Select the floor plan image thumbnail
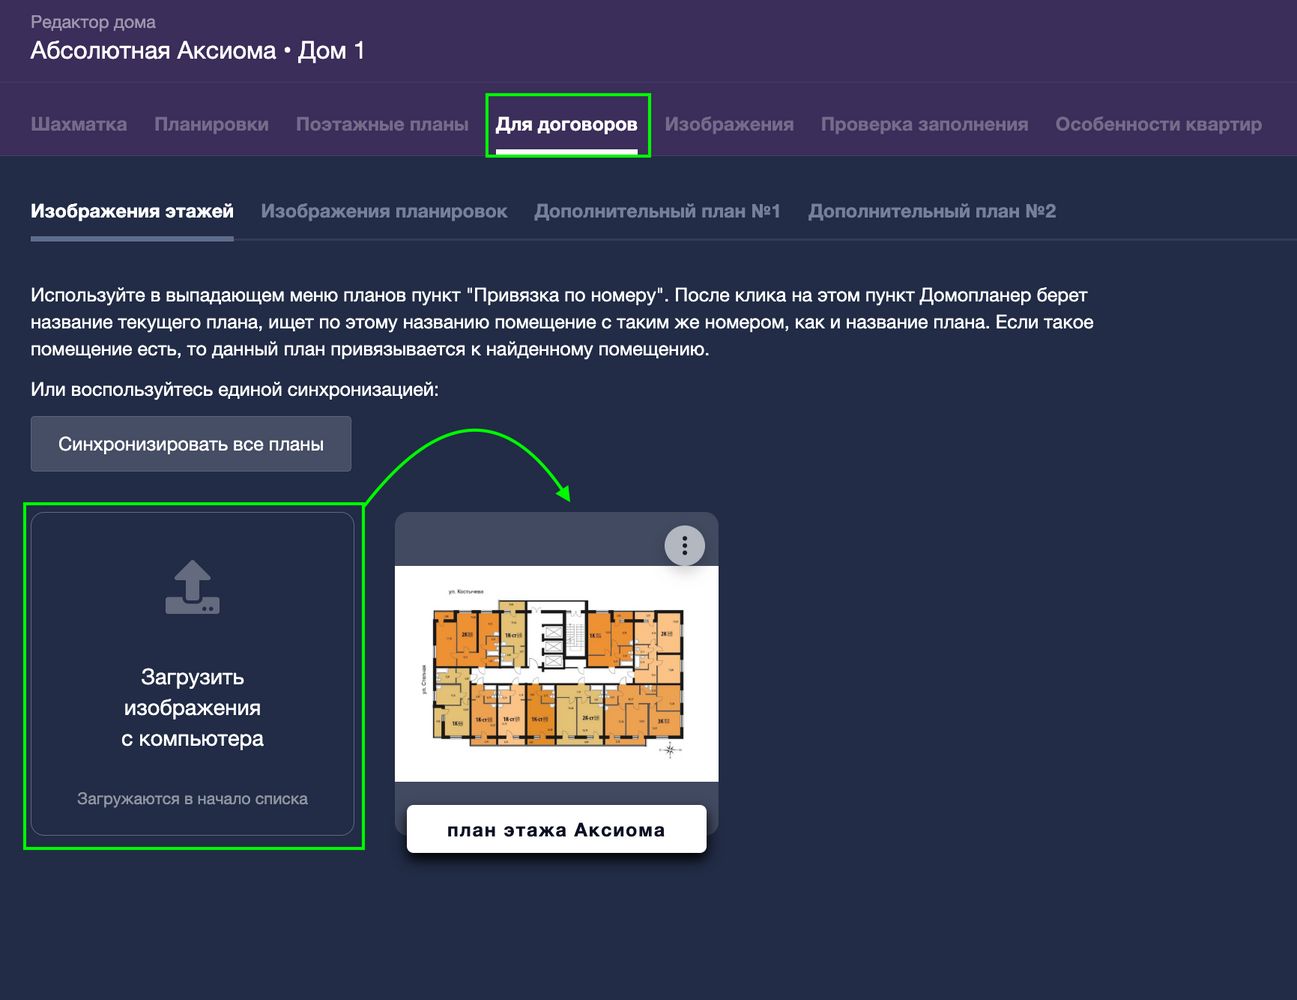The height and width of the screenshot is (1000, 1297). (x=557, y=674)
